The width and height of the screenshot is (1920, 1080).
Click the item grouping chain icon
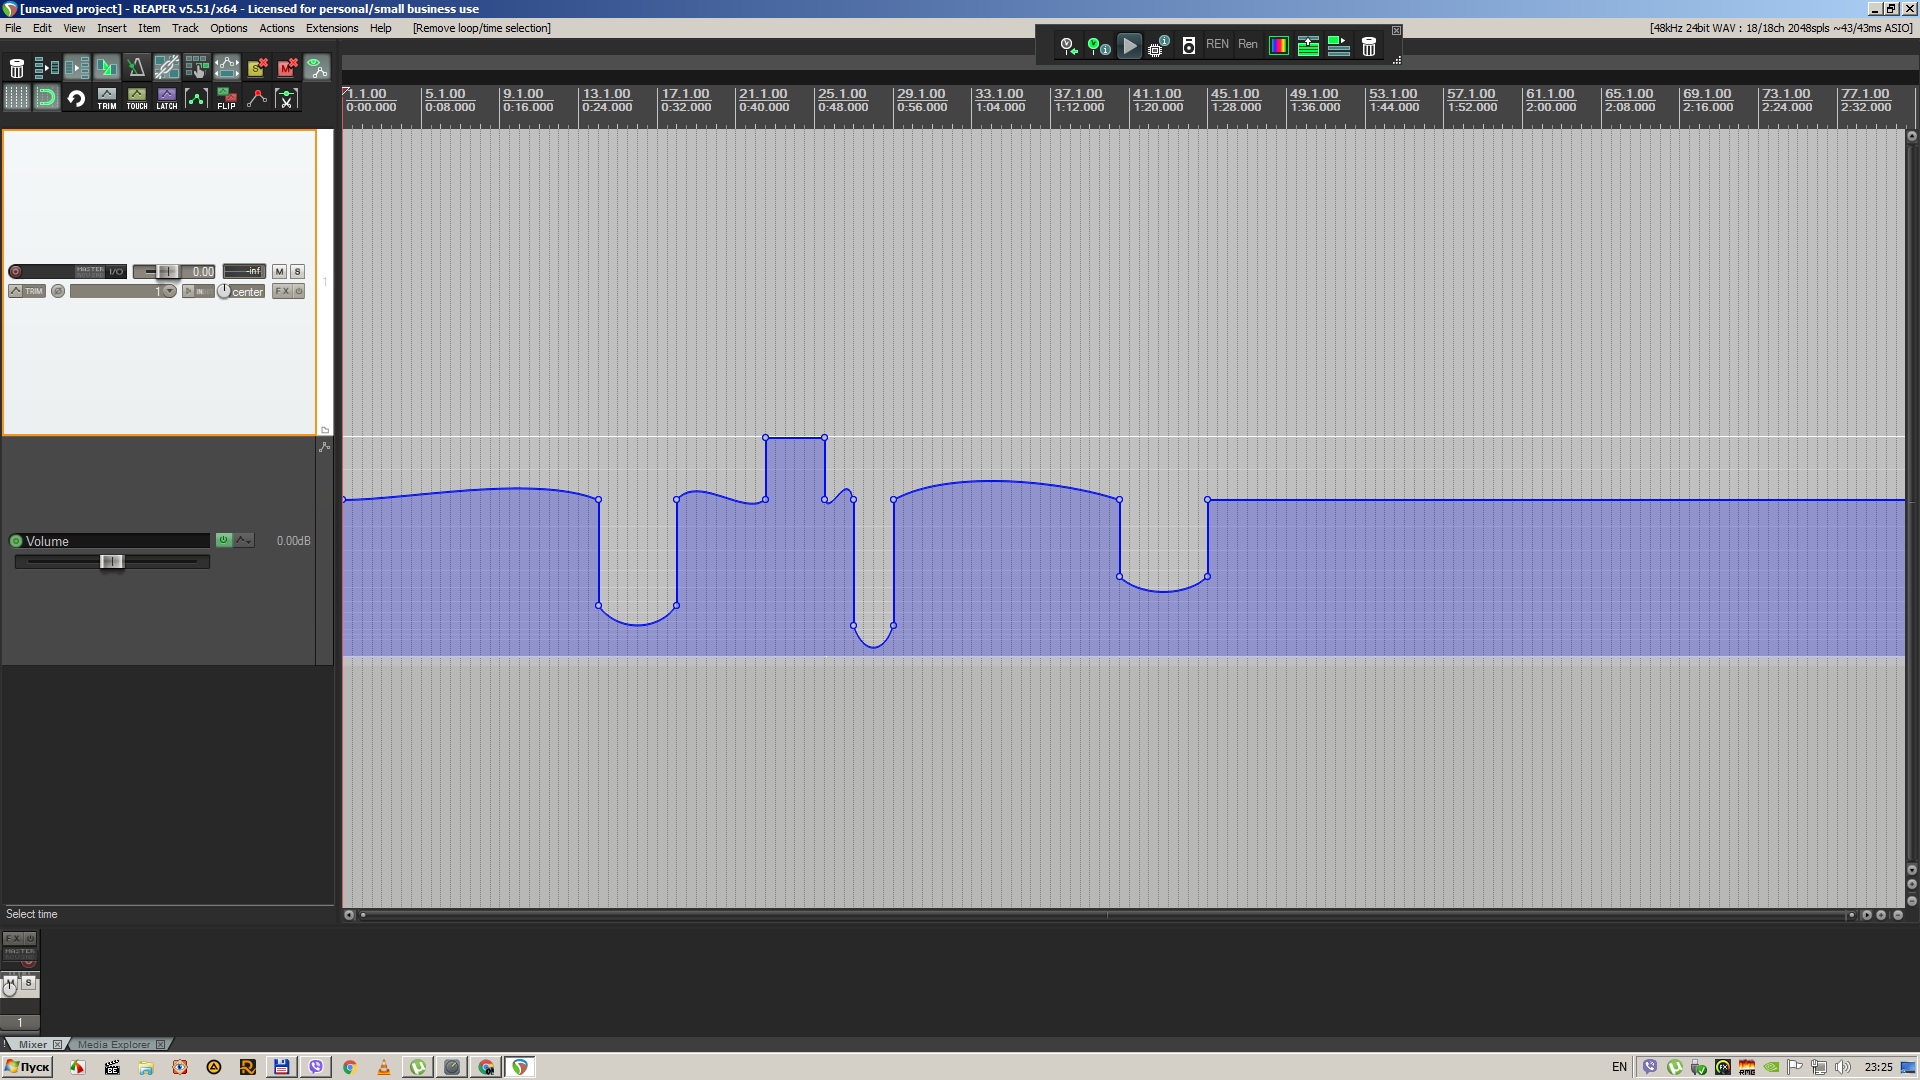click(x=166, y=67)
